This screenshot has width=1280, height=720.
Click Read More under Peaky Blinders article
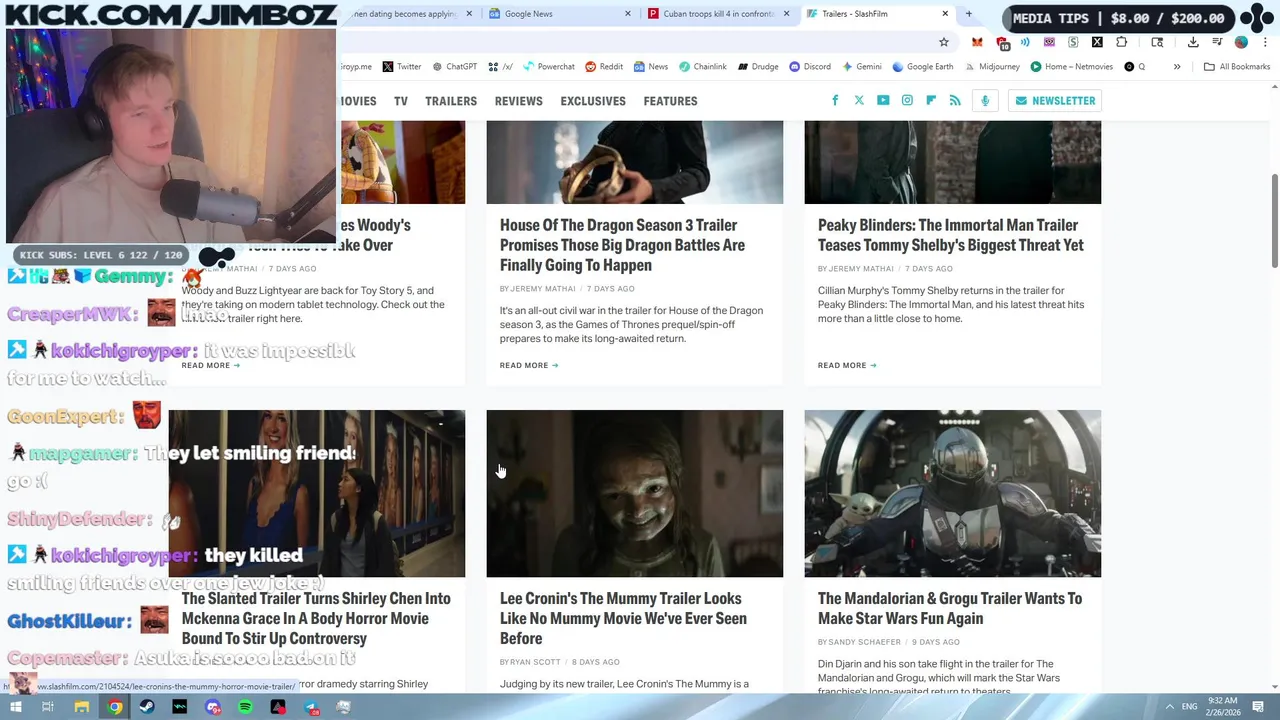[847, 365]
